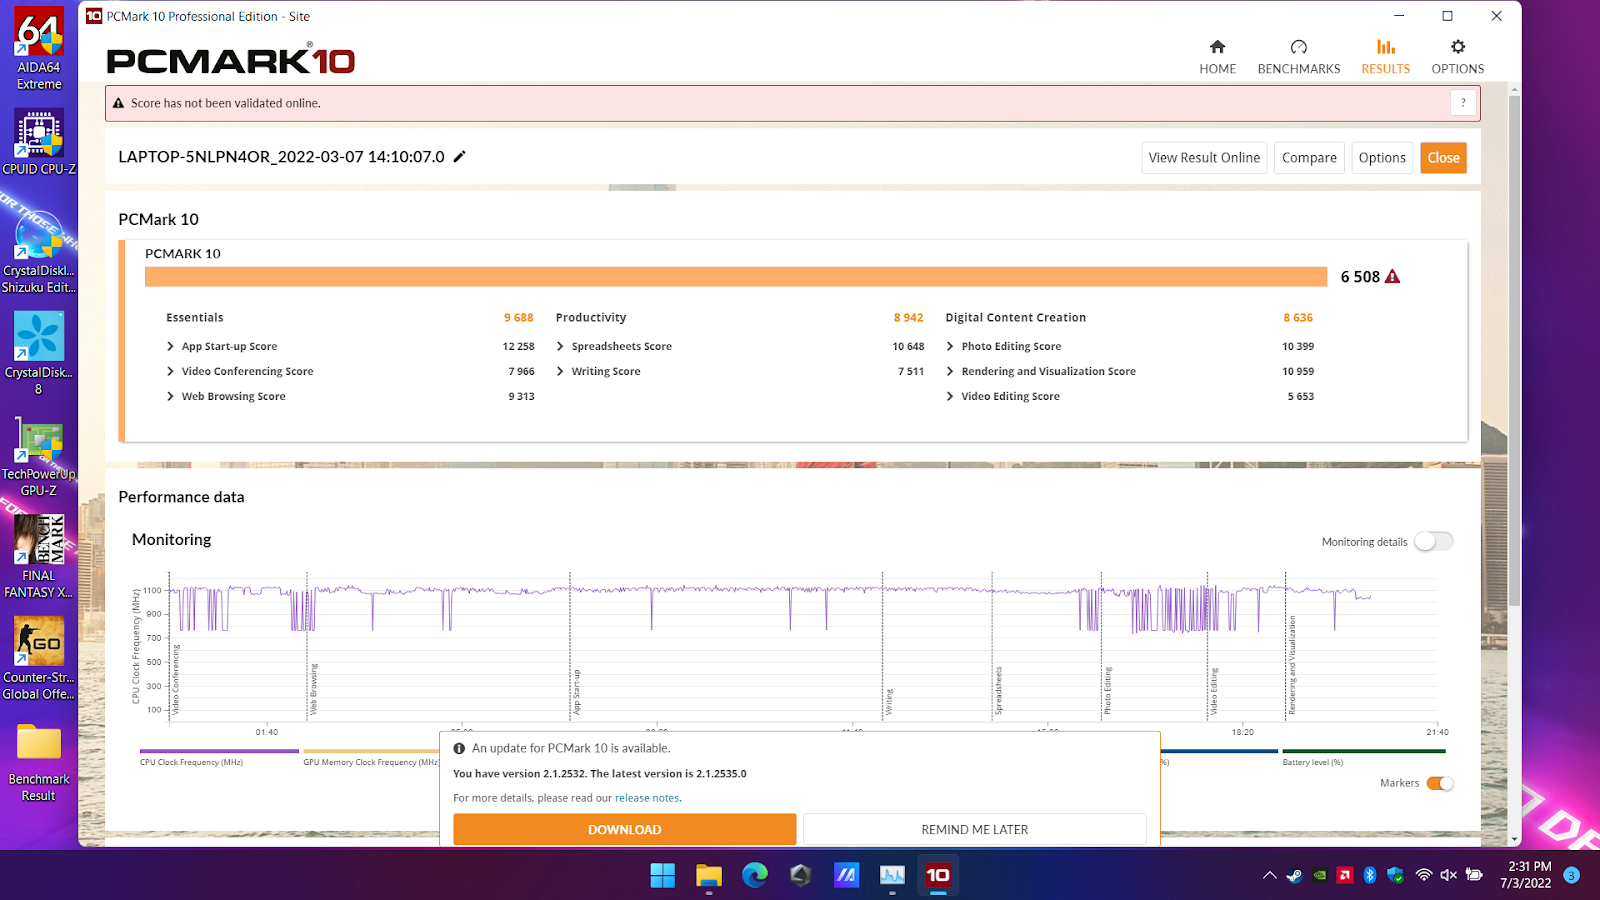Click the PCMark 10 orange score bar

tap(736, 277)
